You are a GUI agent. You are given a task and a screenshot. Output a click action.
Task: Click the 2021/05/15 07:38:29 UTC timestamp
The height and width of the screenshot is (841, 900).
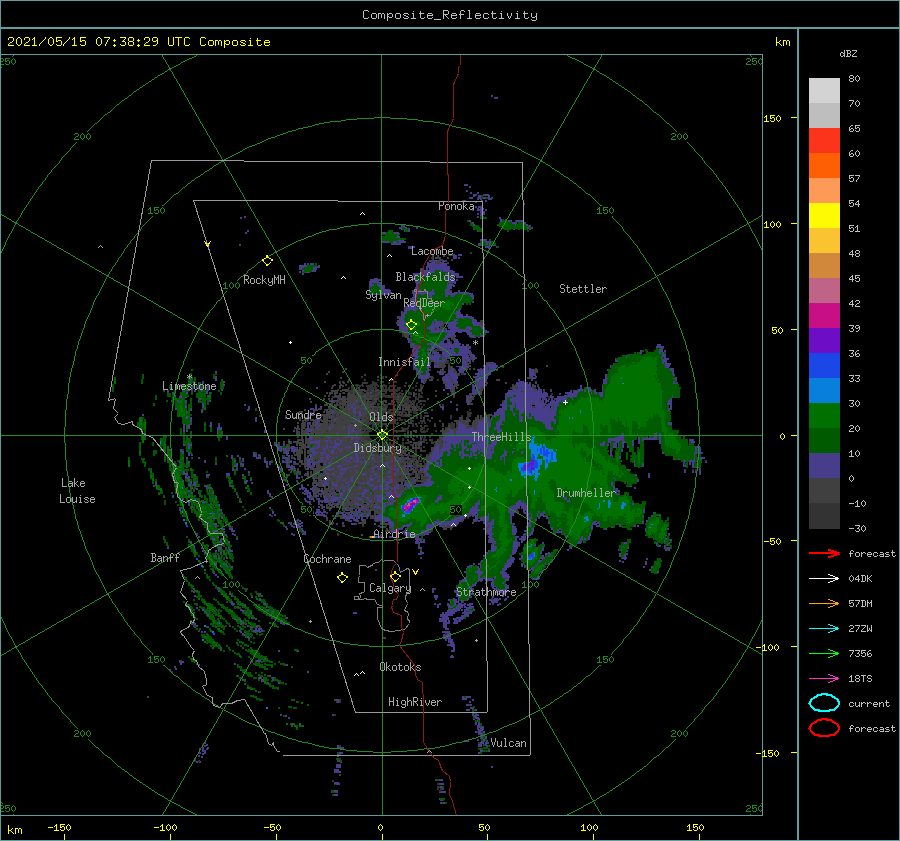click(x=138, y=42)
